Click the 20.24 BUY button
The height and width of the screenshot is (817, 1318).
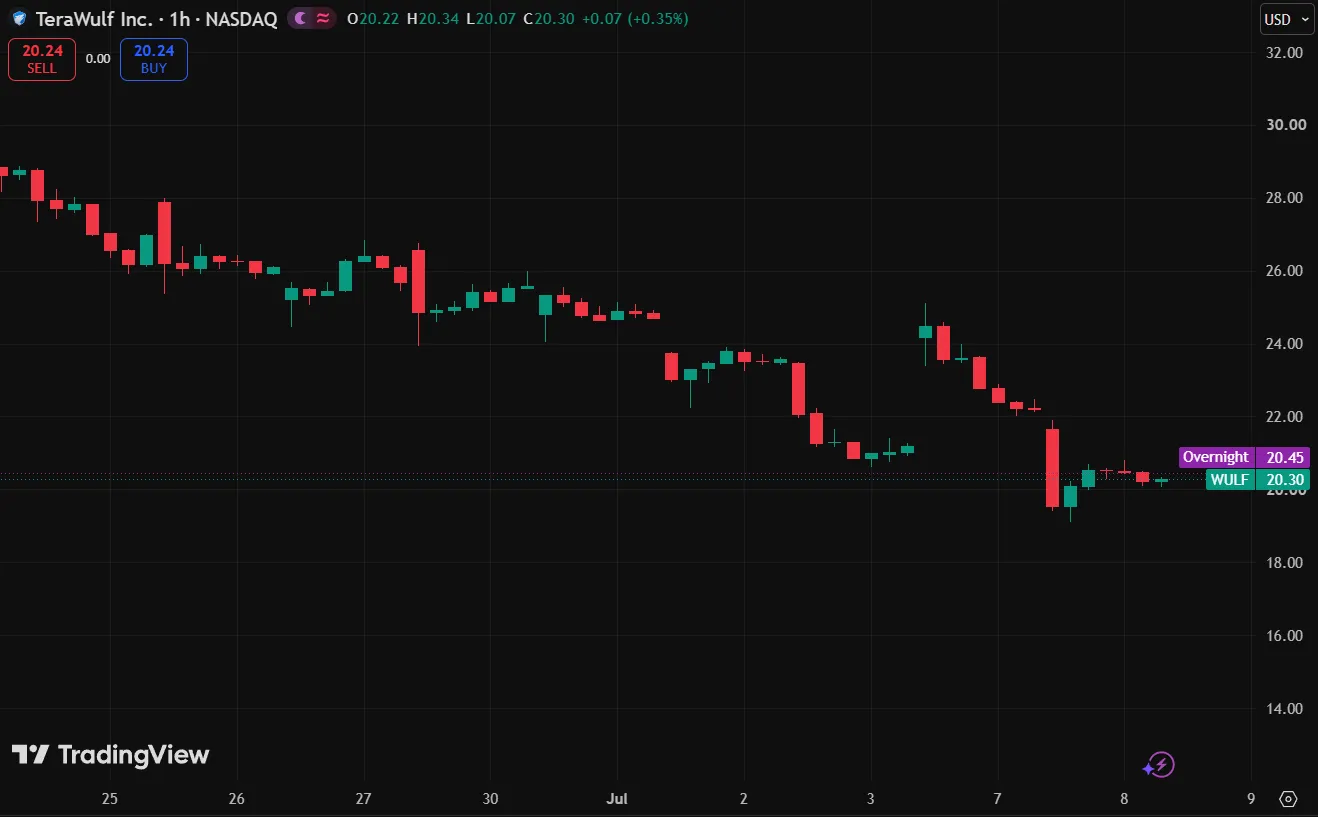(154, 59)
